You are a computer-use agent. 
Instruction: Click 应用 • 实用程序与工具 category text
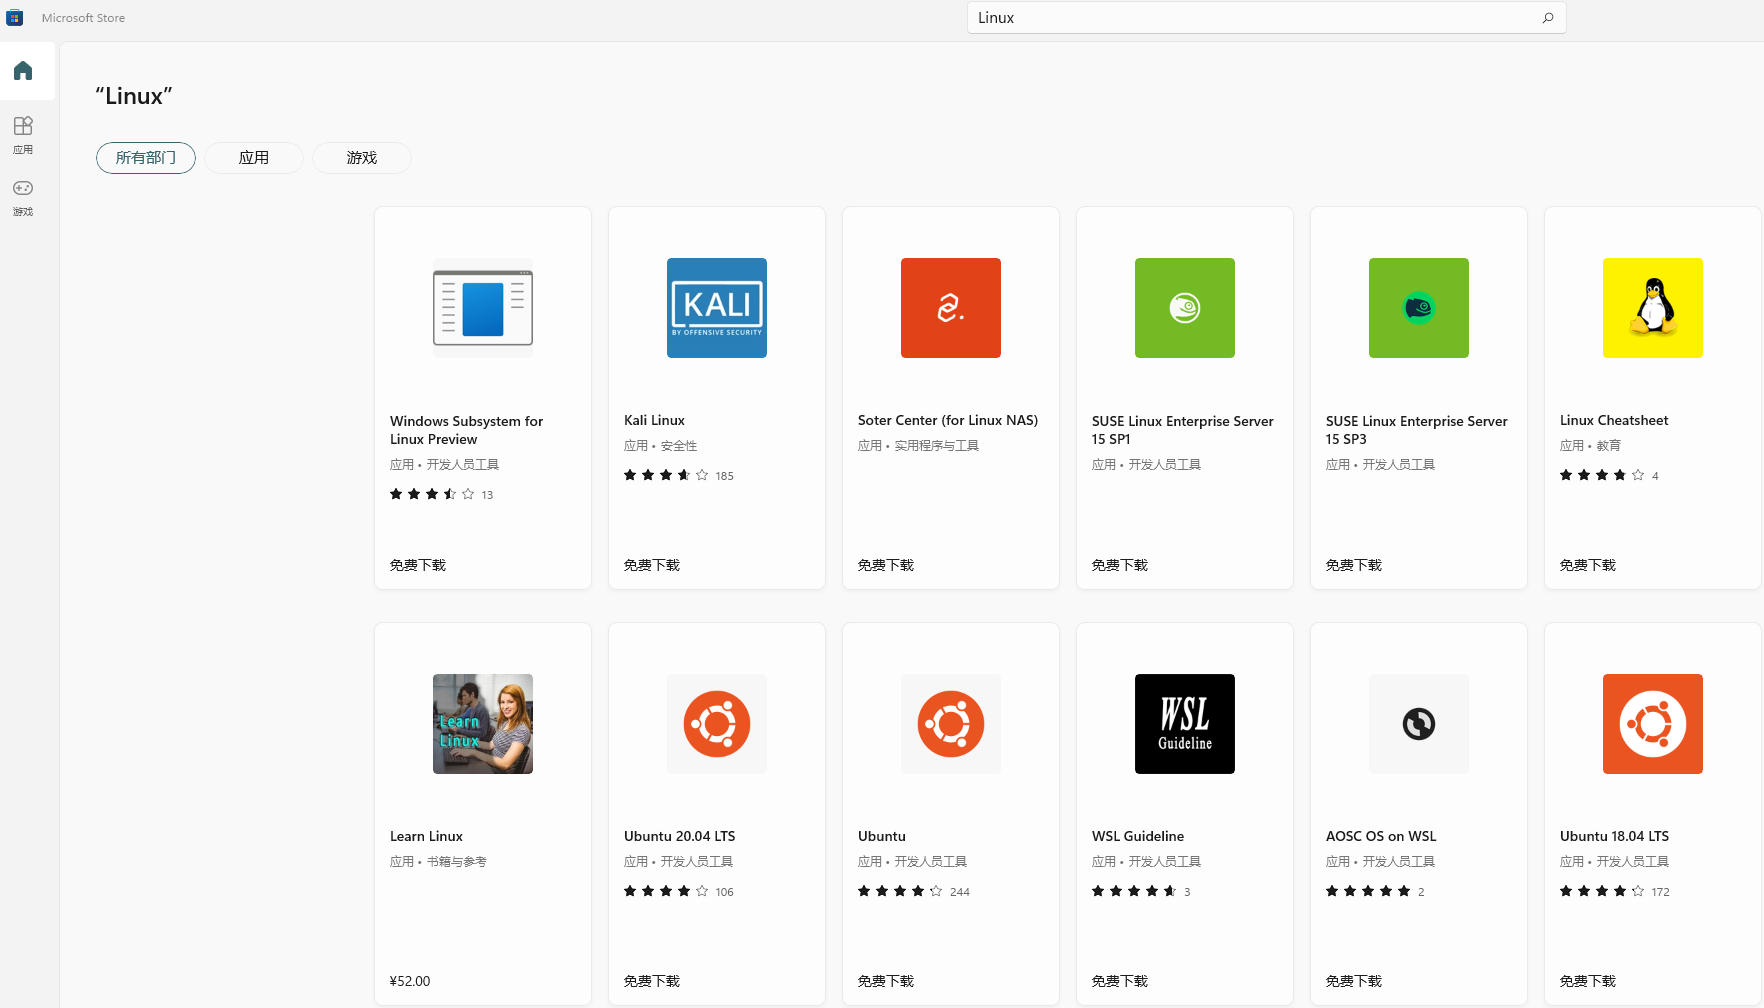click(918, 446)
